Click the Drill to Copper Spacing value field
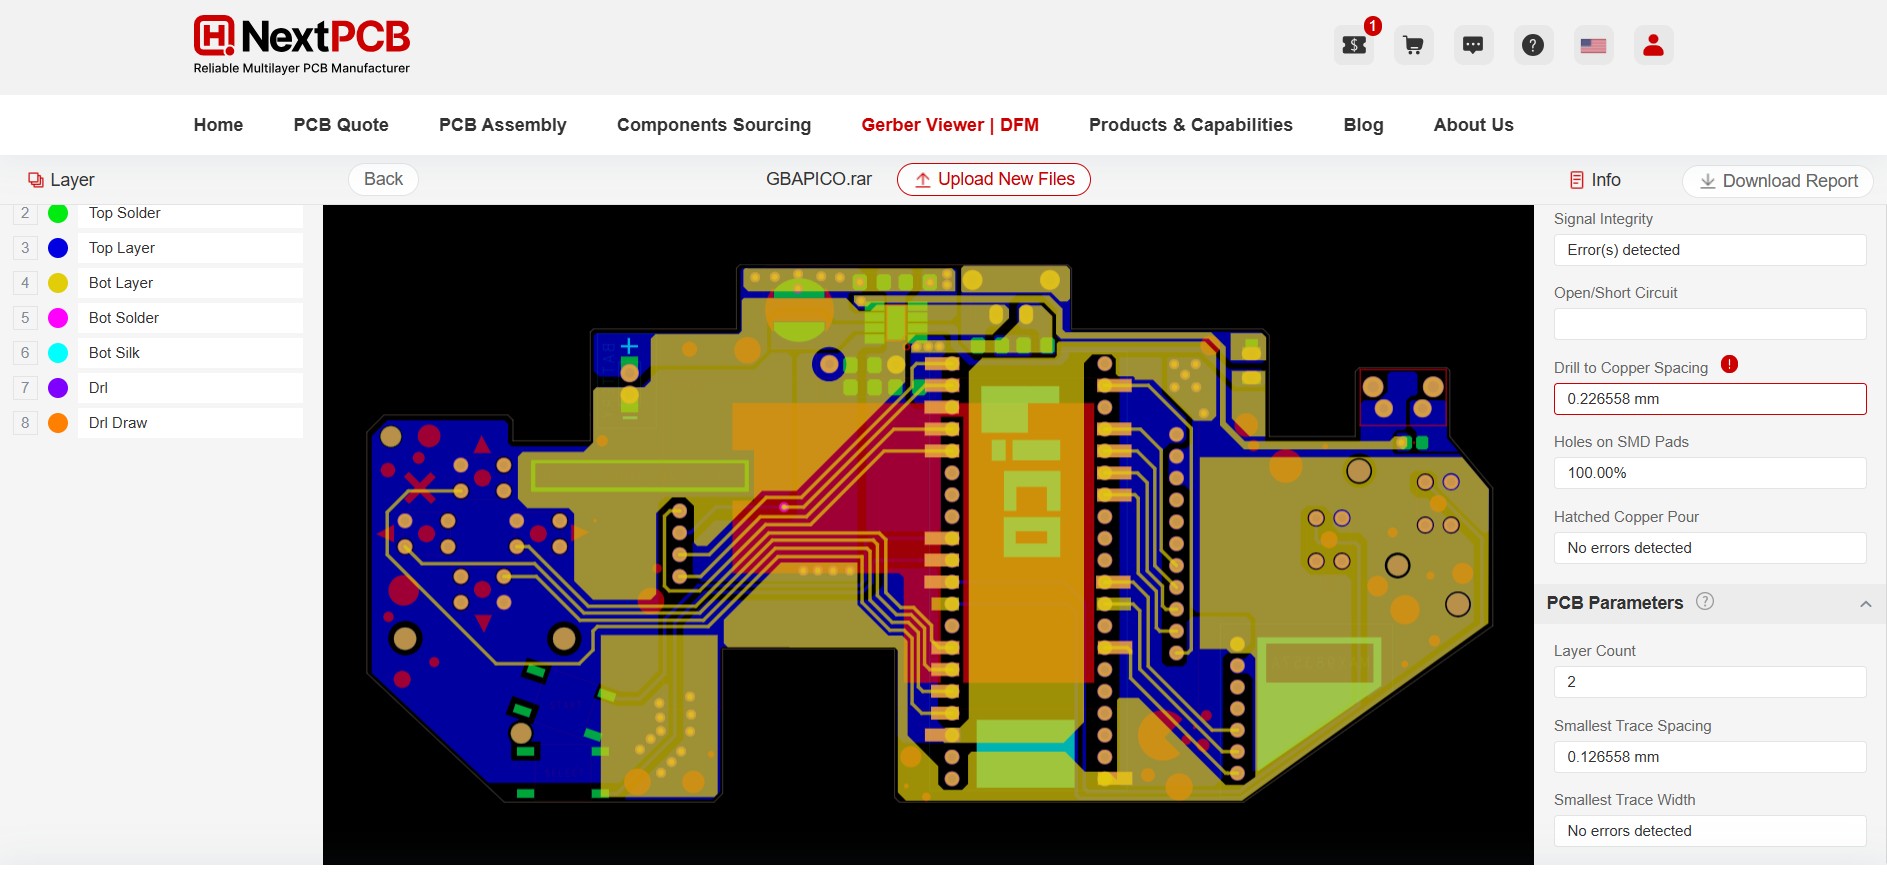 pos(1710,399)
